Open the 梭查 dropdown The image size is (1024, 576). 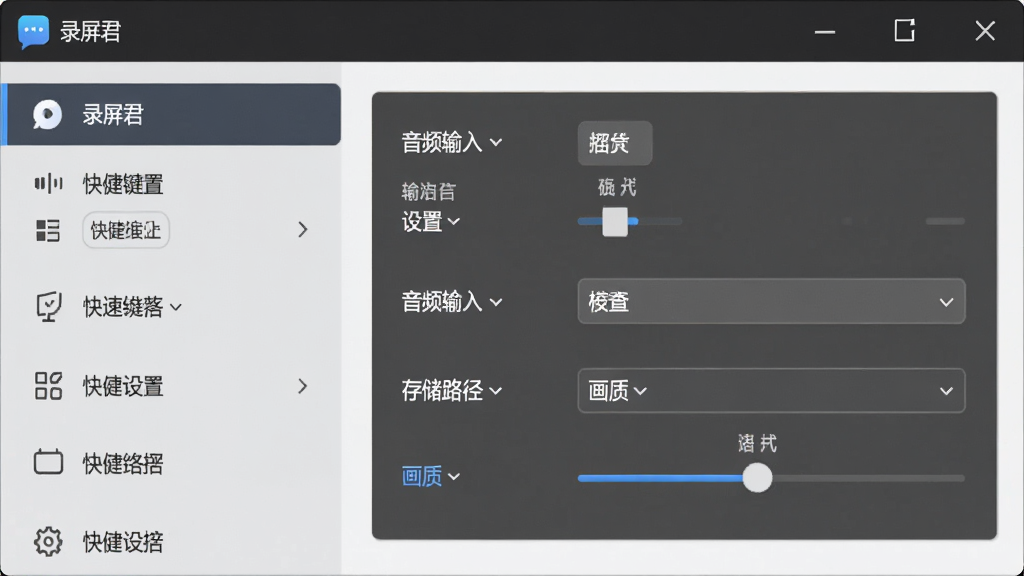771,302
